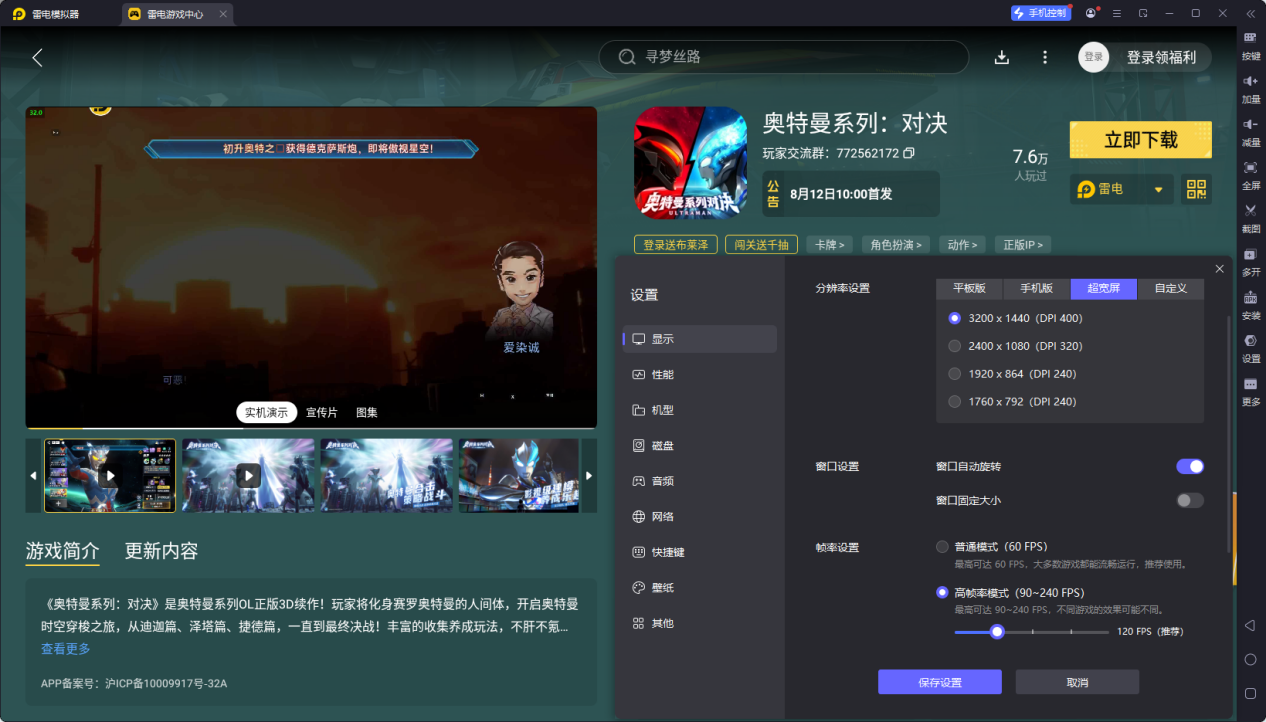
Task: Open 多开 multi-instance tool
Action: [1250, 261]
